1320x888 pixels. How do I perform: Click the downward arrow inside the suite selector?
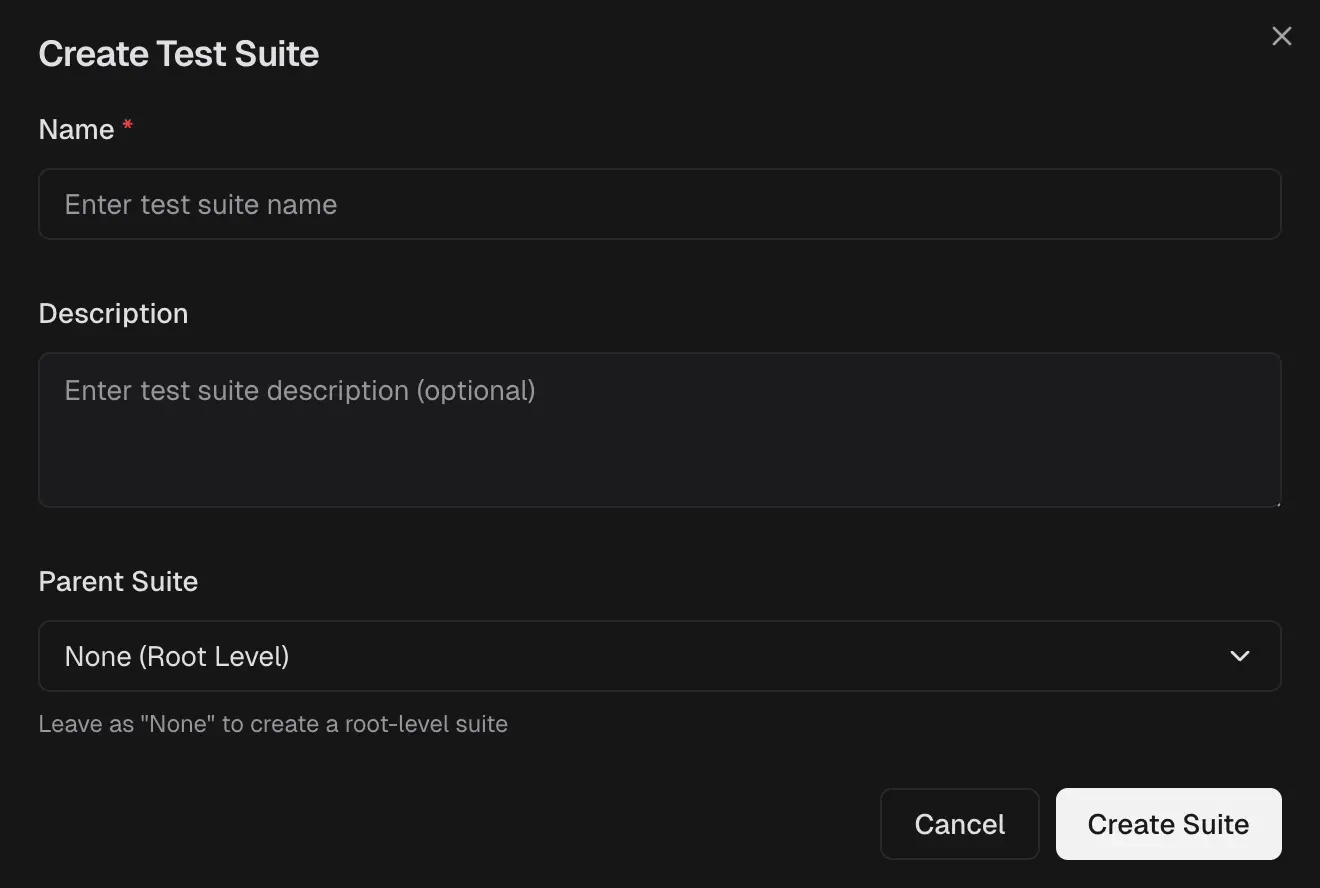point(1240,656)
